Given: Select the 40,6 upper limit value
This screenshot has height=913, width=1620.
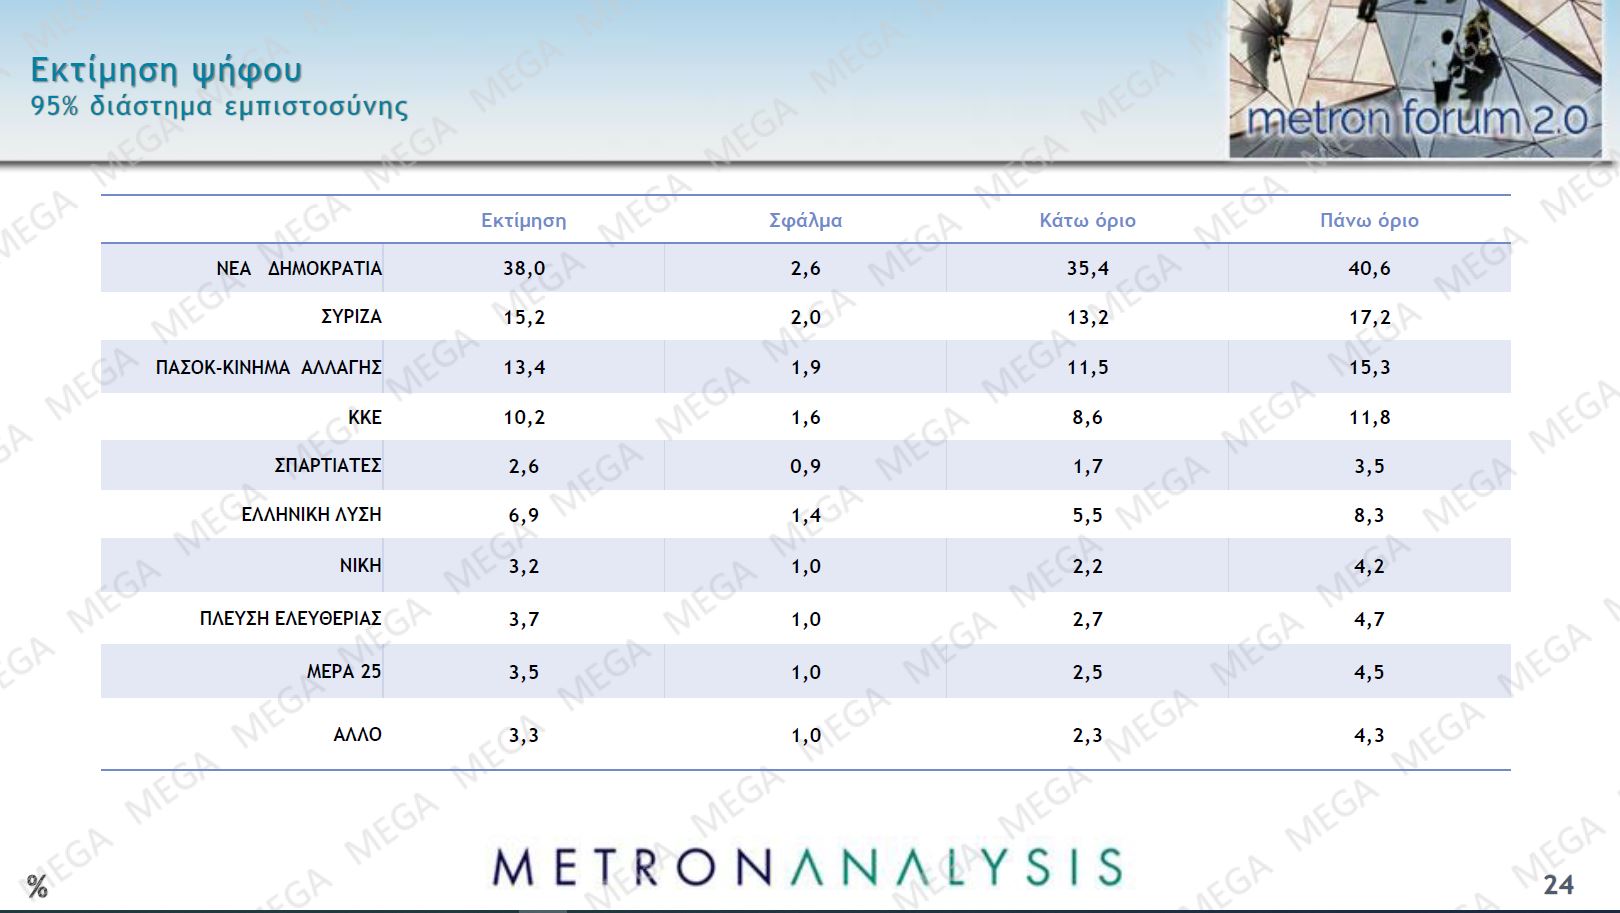Looking at the screenshot, I should pyautogui.click(x=1369, y=268).
